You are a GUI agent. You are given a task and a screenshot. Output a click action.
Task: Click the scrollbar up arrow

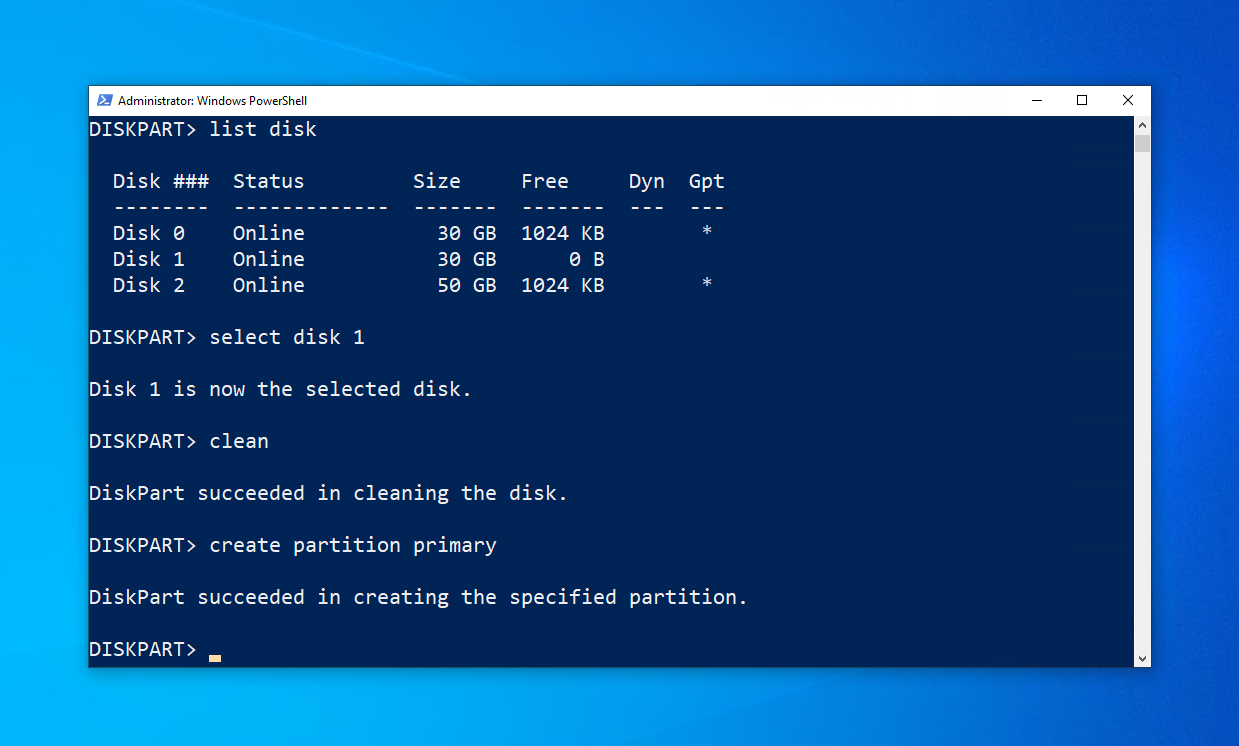coord(1142,125)
